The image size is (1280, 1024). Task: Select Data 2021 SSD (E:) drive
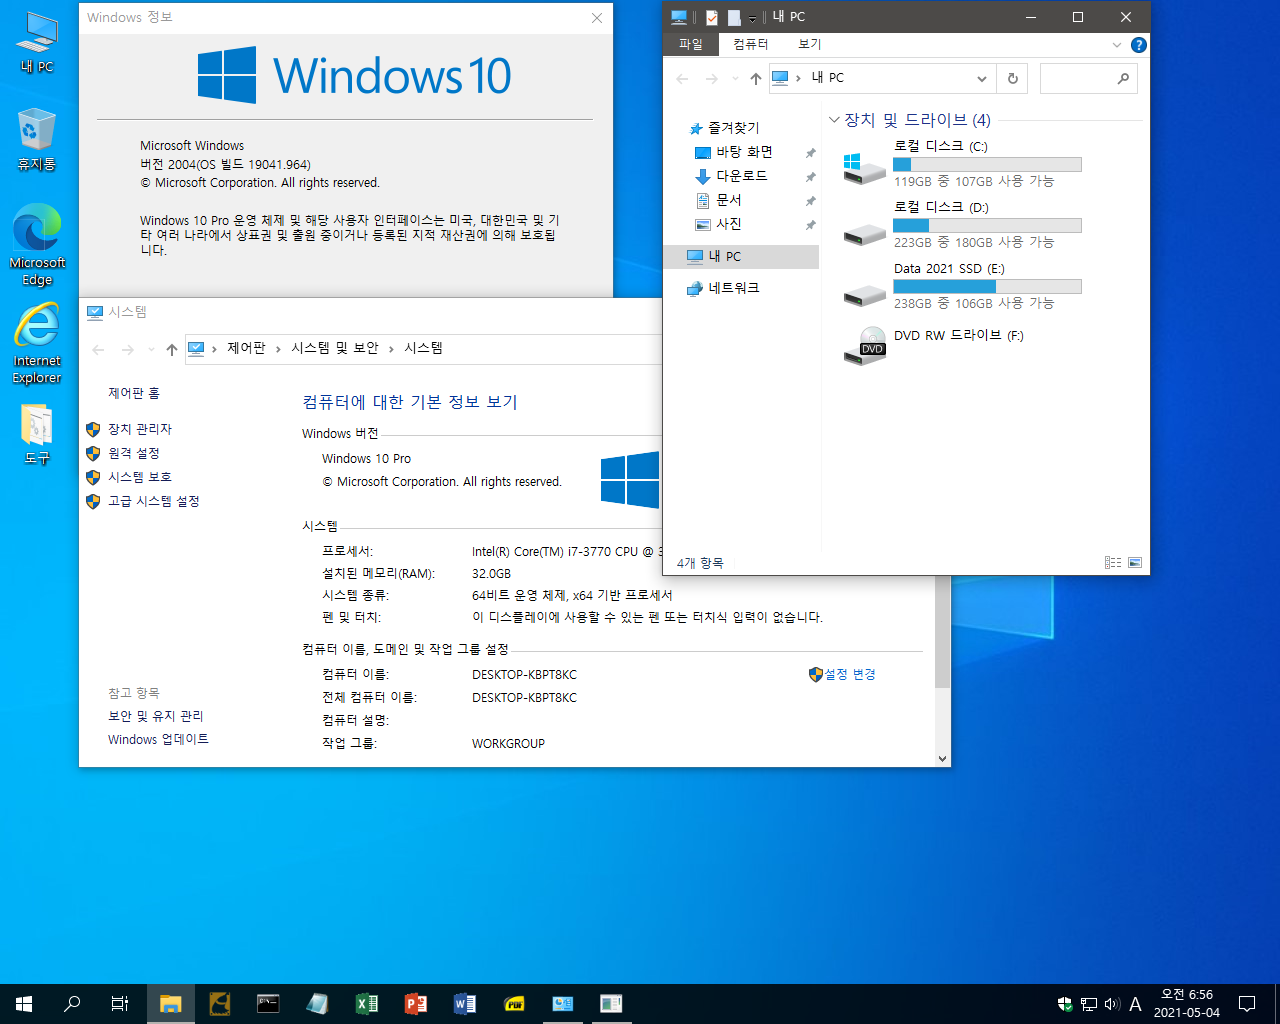tap(962, 285)
